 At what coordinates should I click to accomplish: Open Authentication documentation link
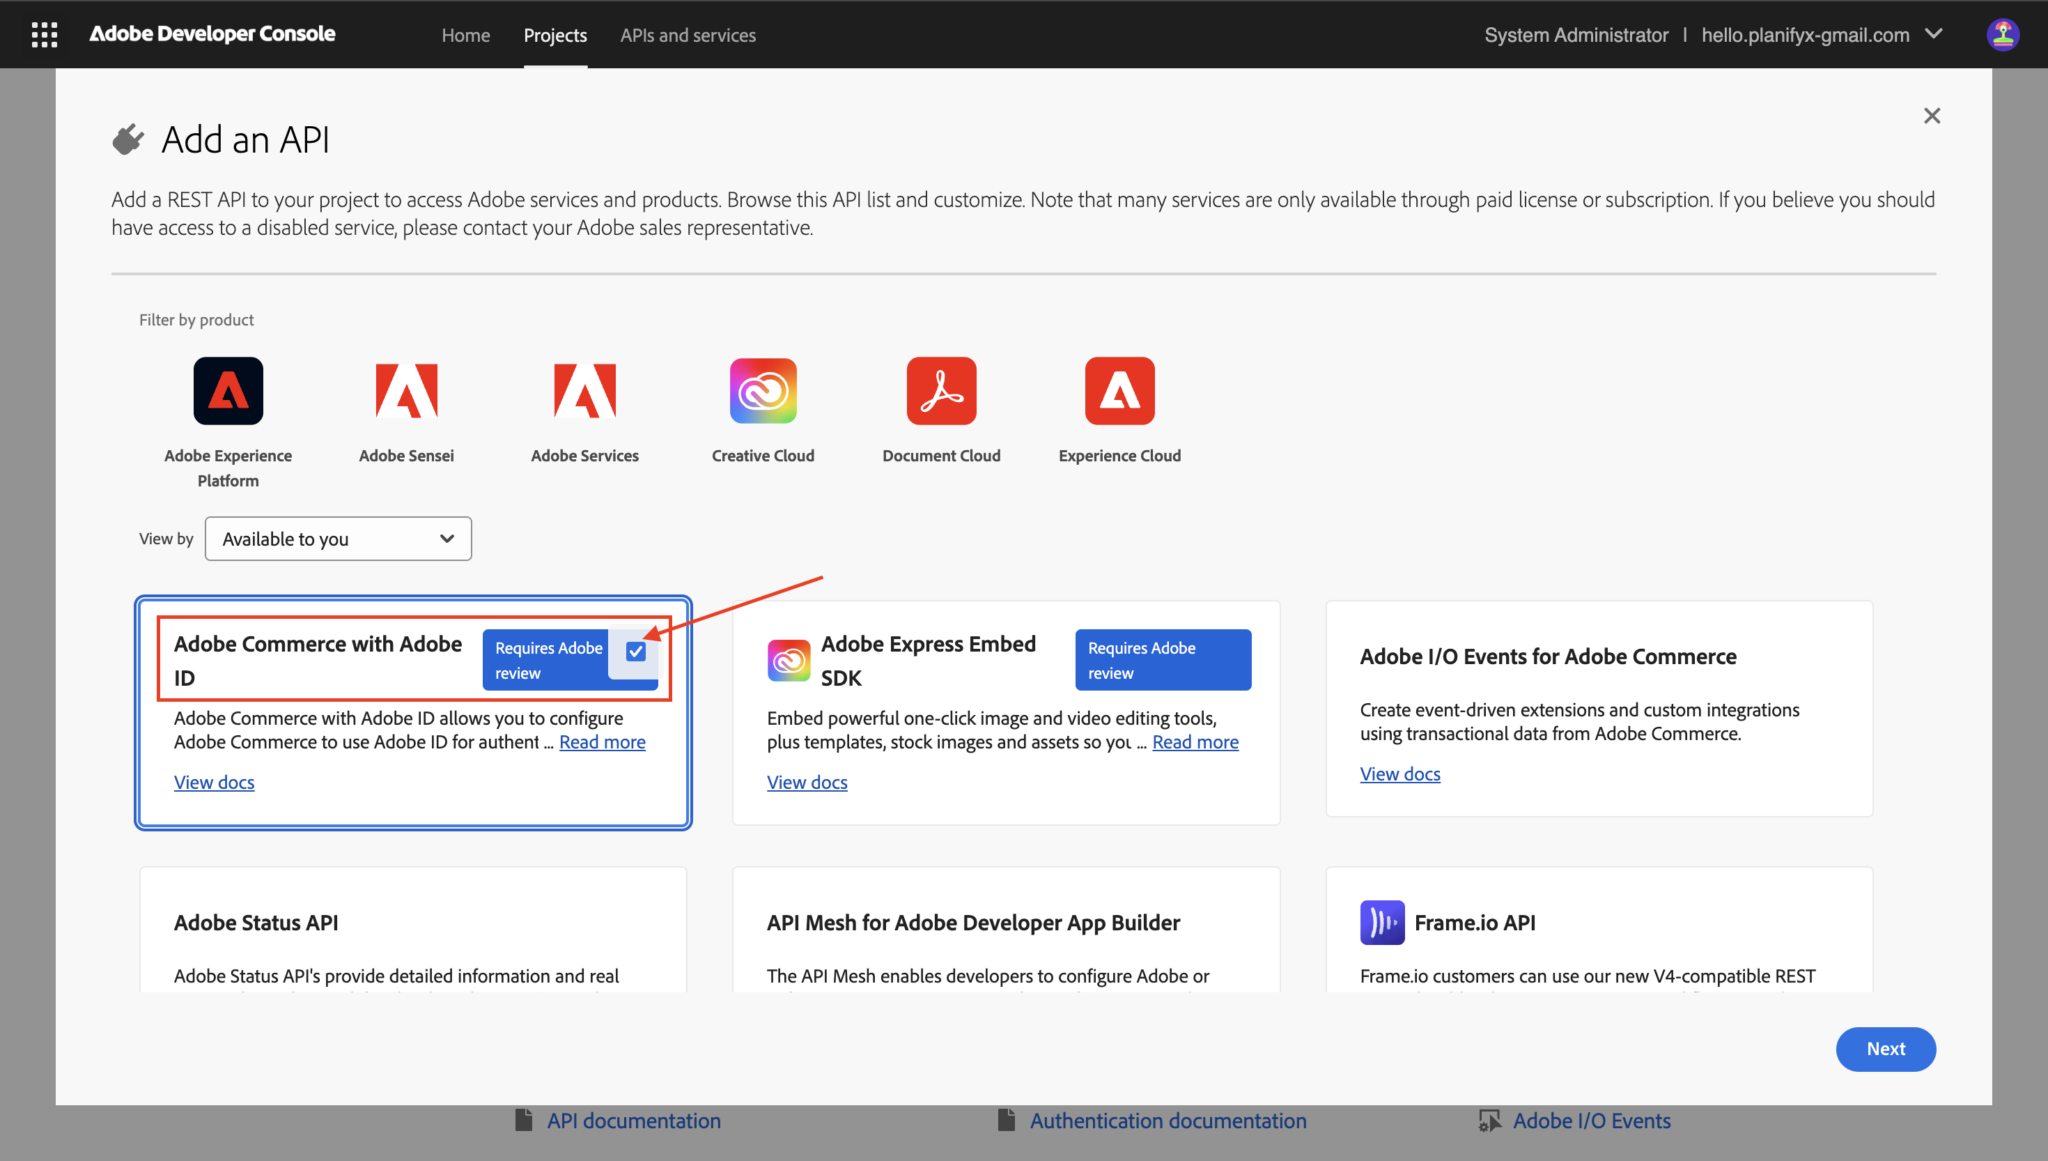click(x=1168, y=1121)
